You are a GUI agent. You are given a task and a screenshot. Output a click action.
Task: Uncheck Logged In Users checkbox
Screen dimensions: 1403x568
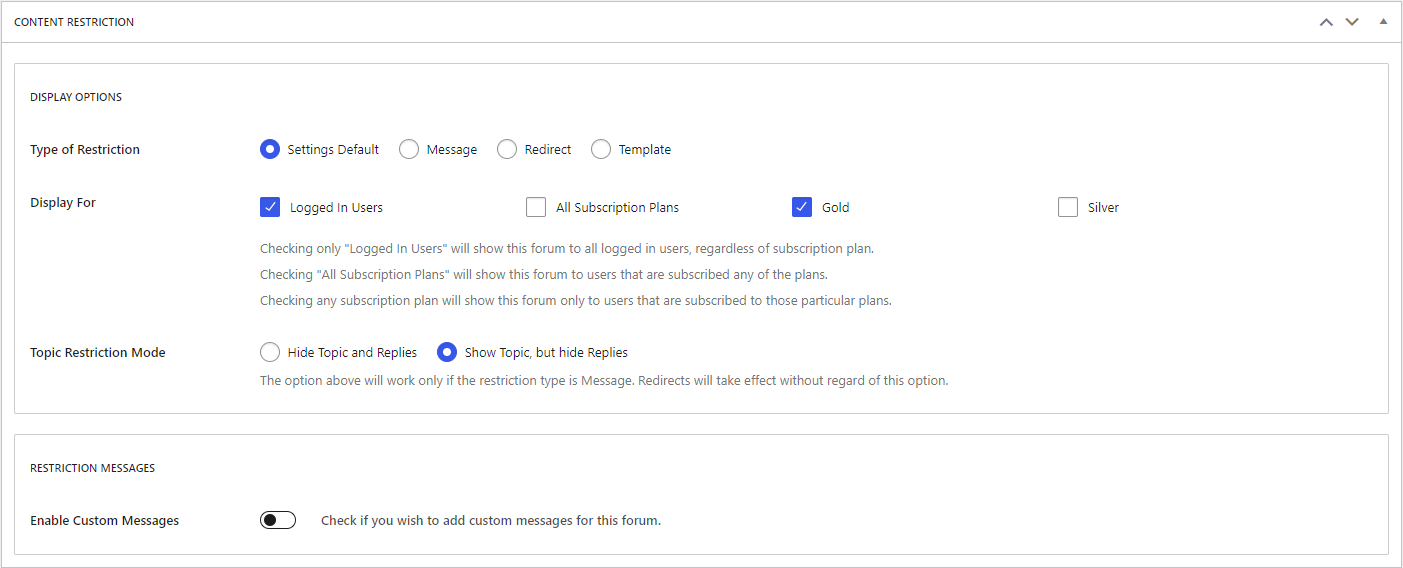[269, 207]
